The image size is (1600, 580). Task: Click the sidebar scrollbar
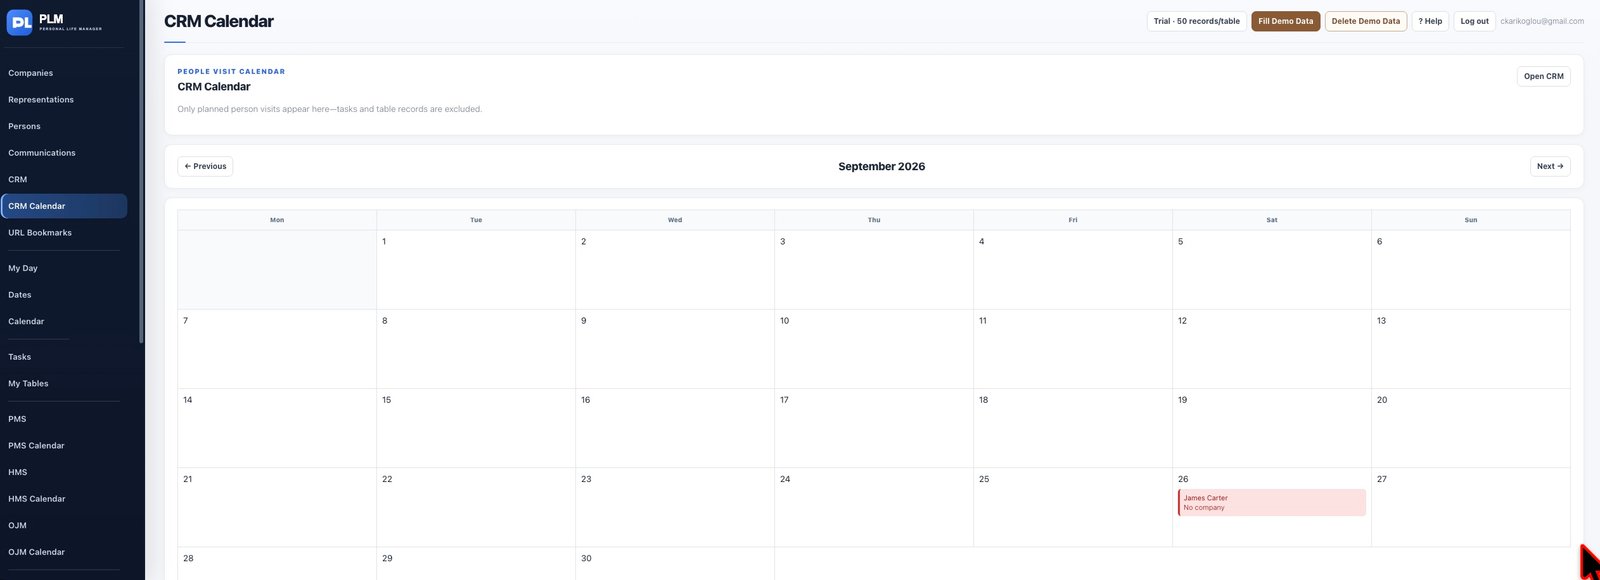(141, 172)
